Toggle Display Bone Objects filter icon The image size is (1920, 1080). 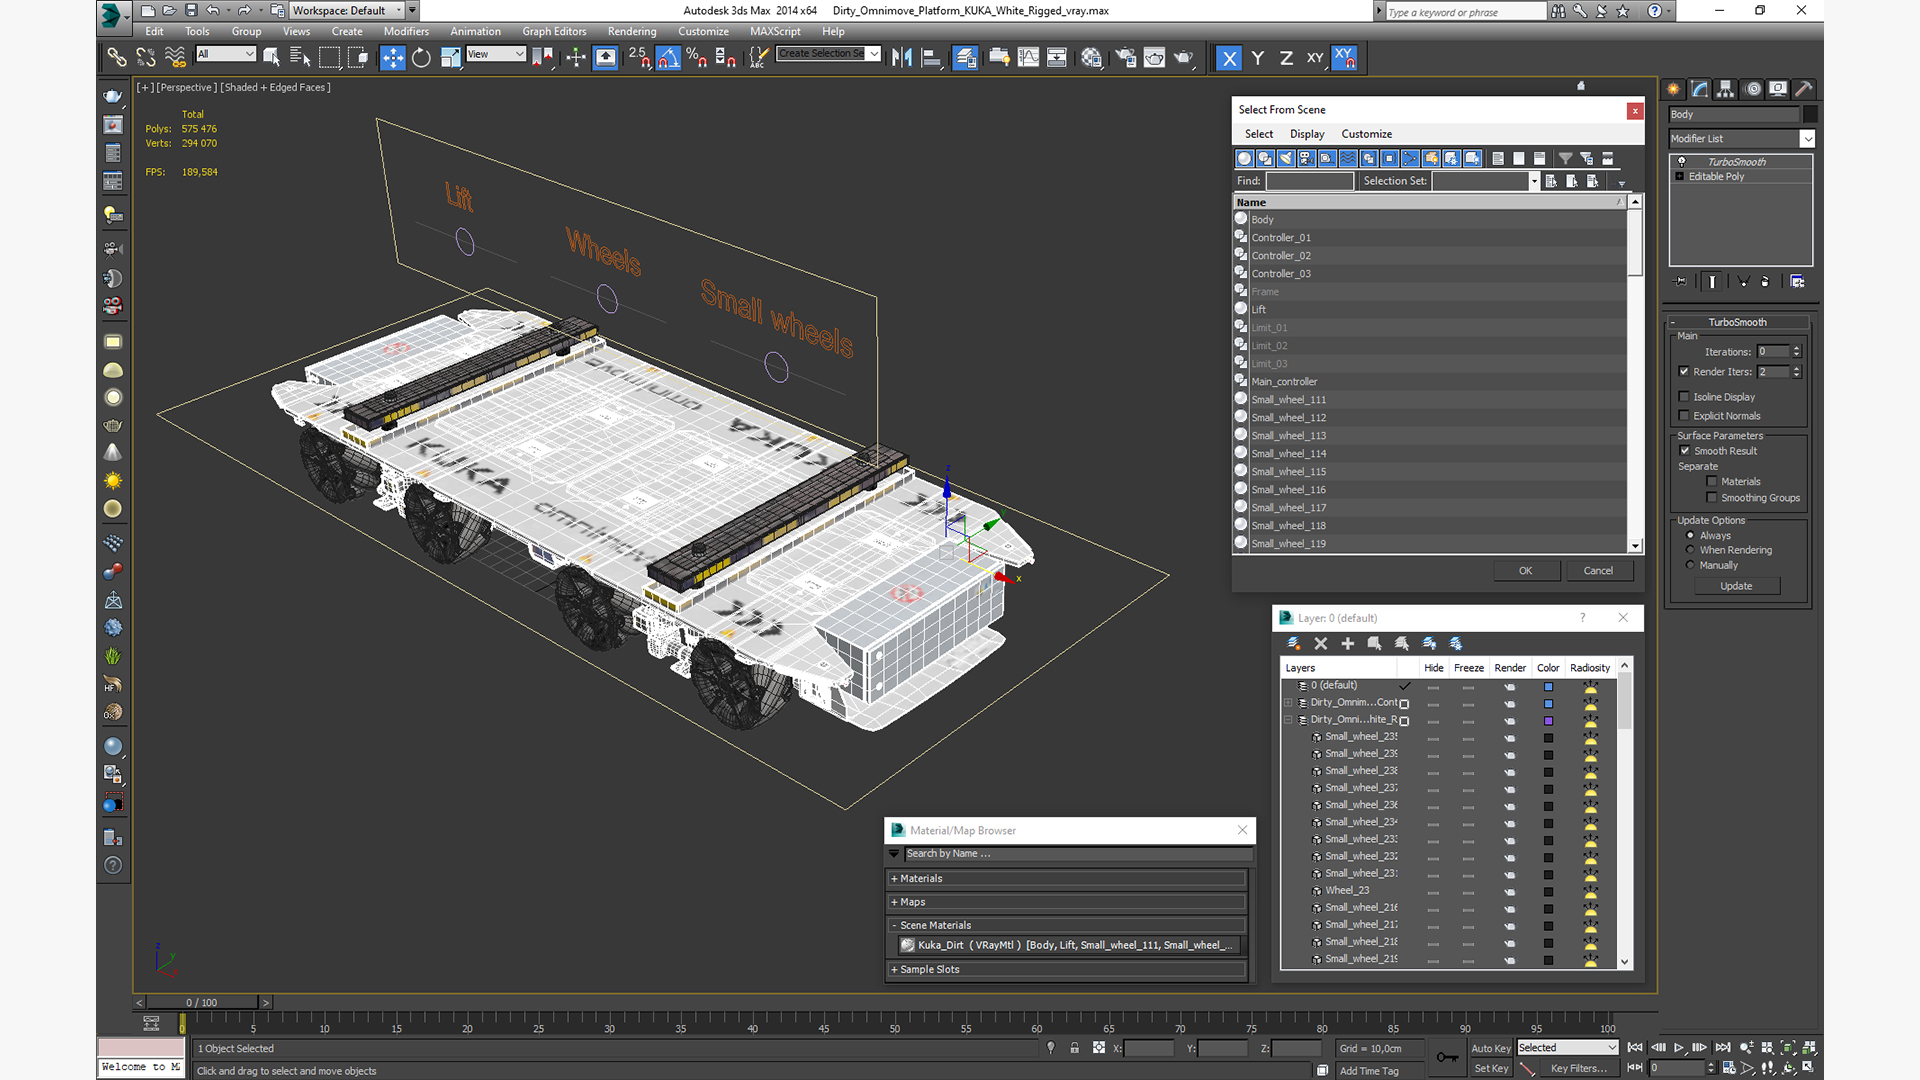1410,158
